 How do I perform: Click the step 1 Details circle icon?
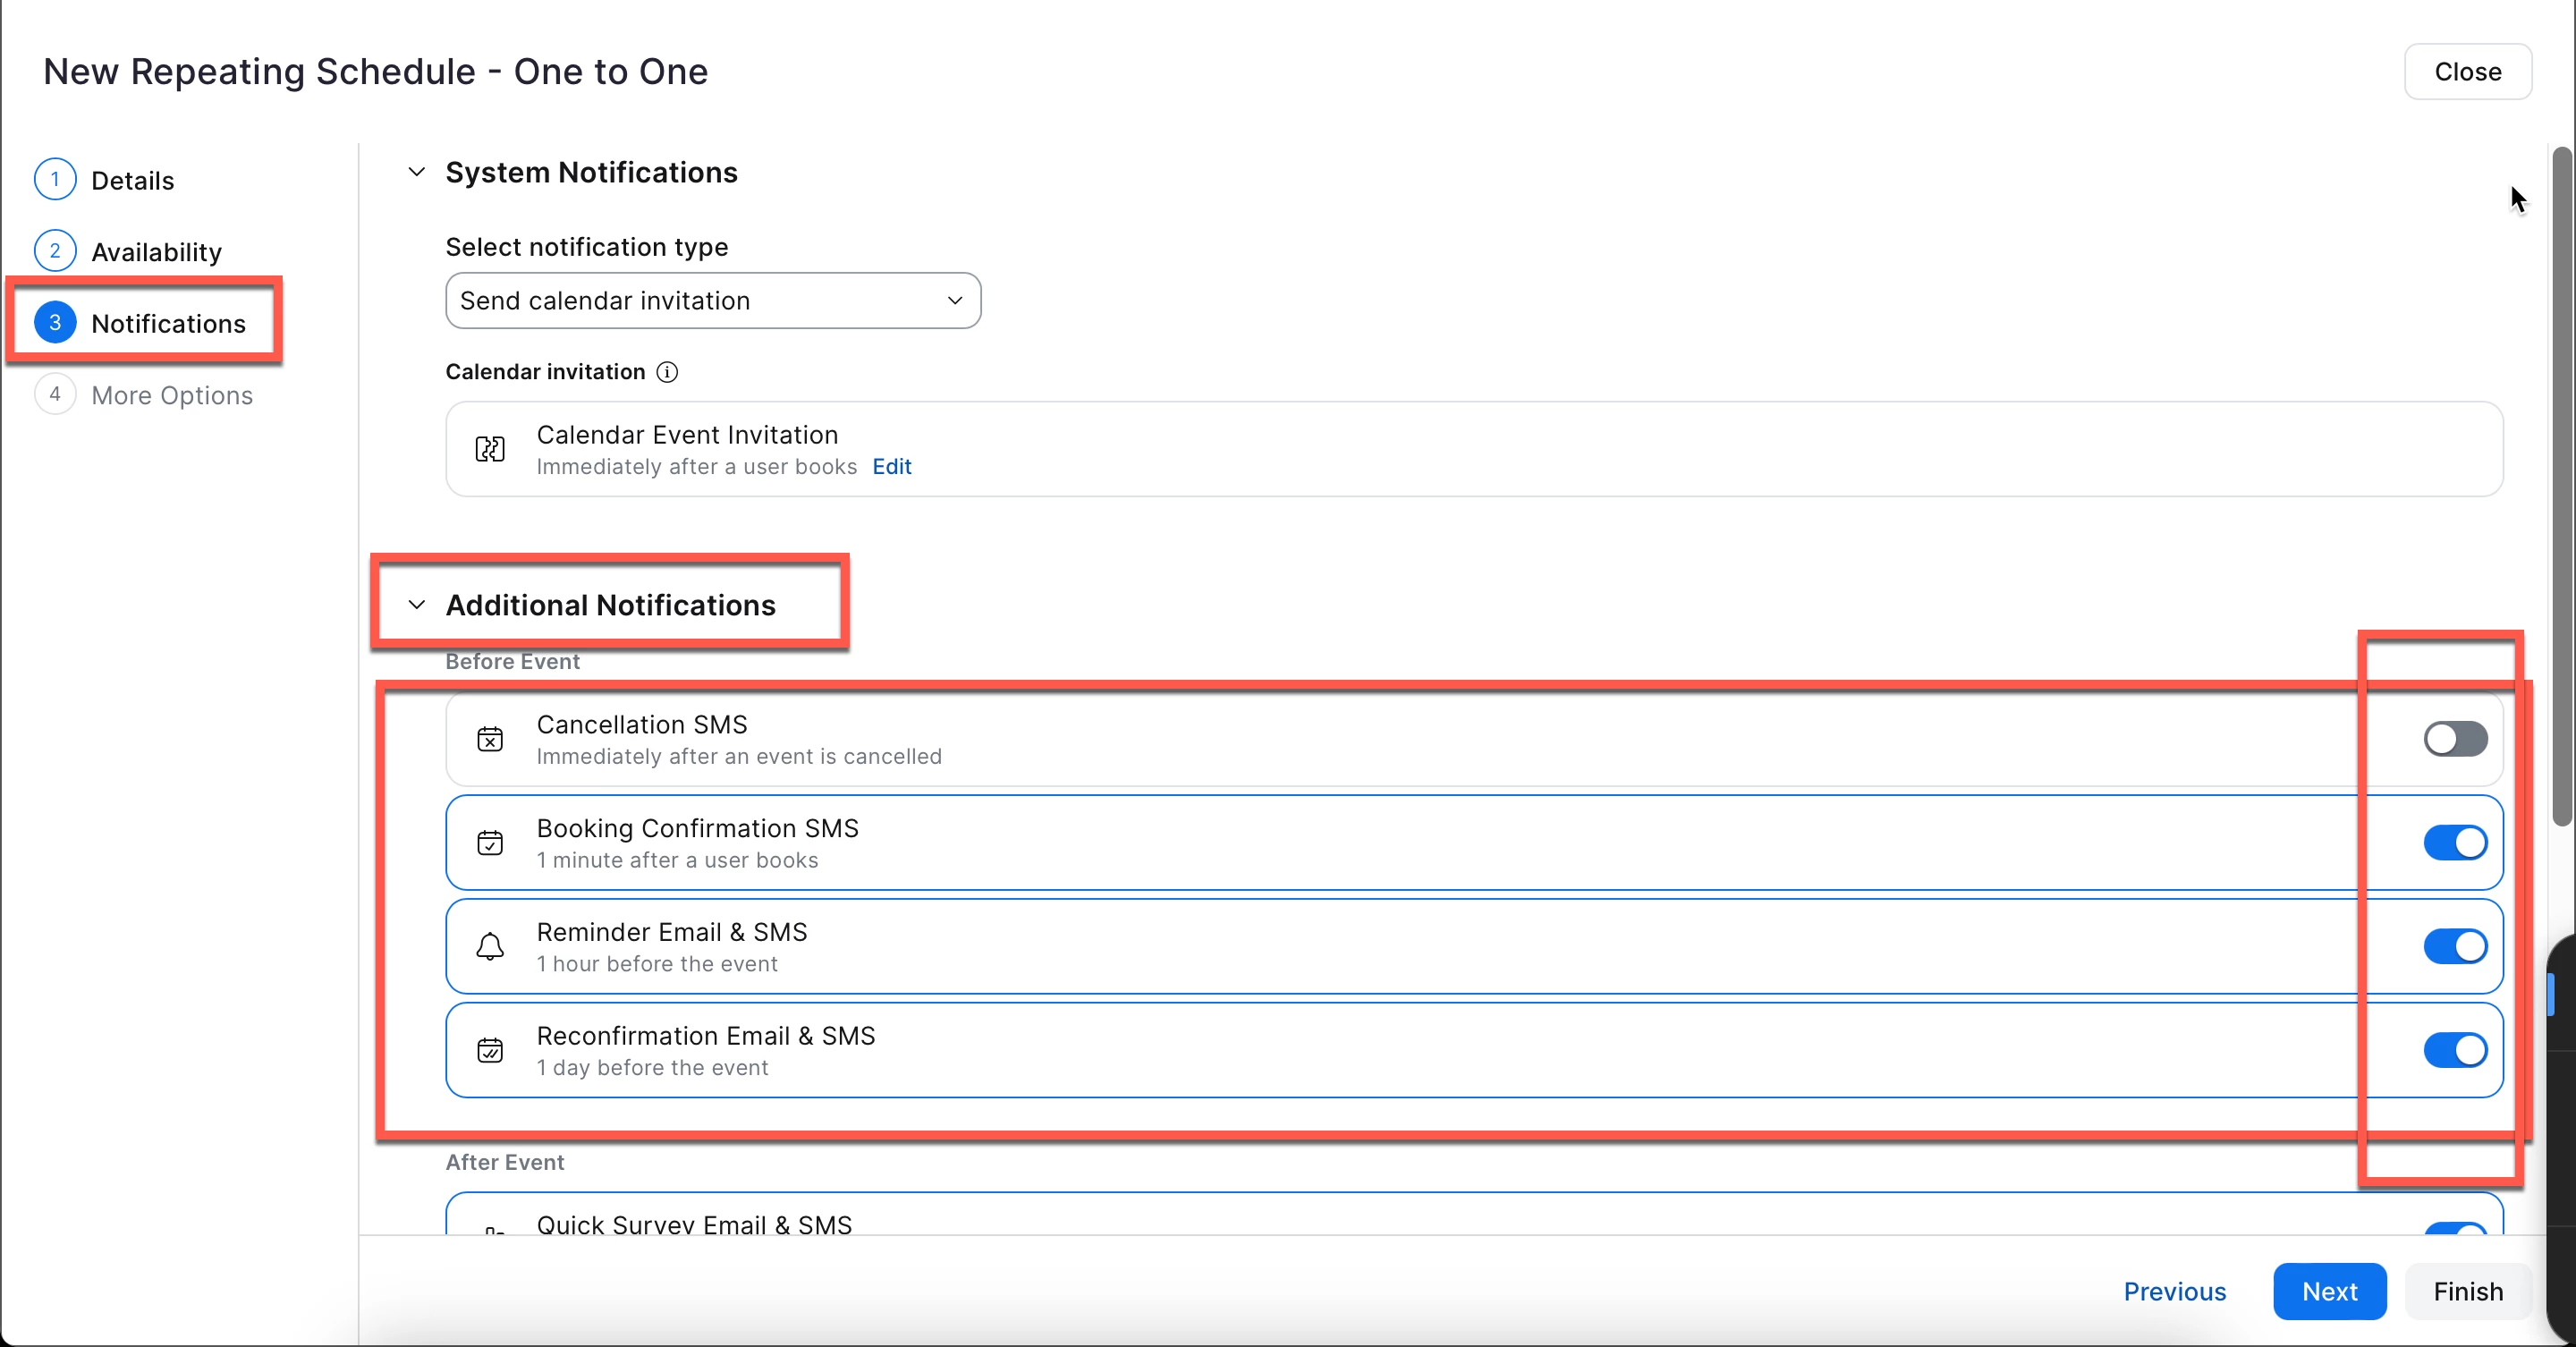click(x=55, y=180)
